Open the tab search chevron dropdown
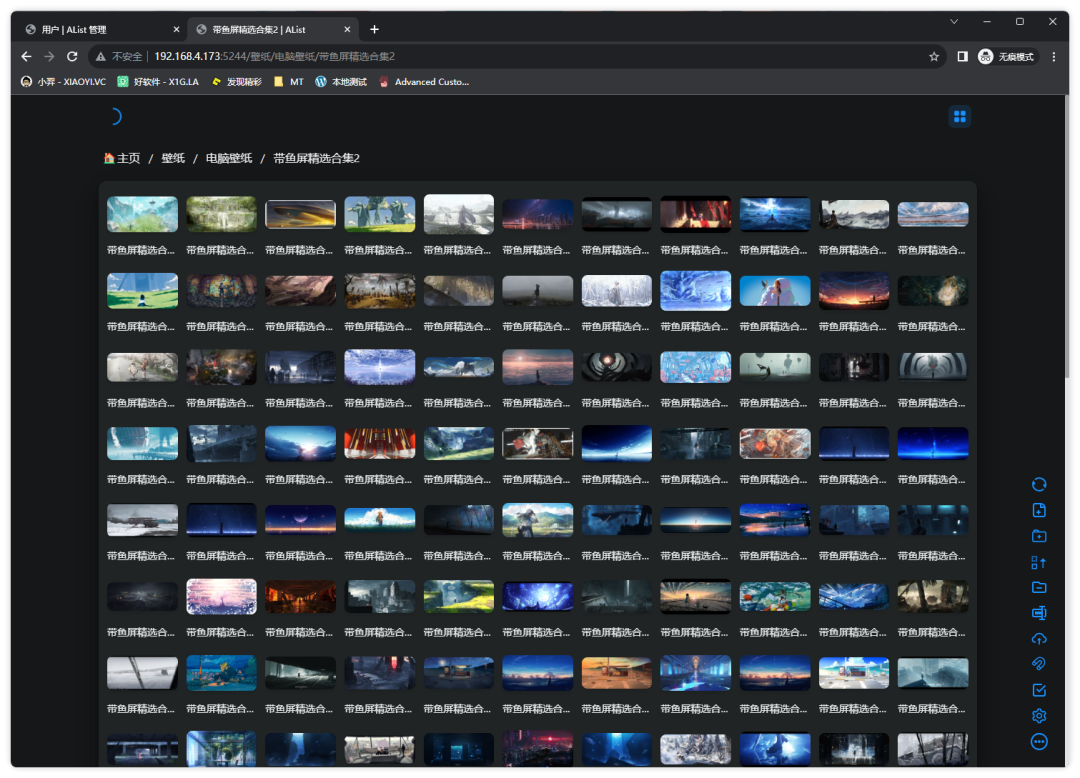The image size is (1080, 778). pos(954,21)
